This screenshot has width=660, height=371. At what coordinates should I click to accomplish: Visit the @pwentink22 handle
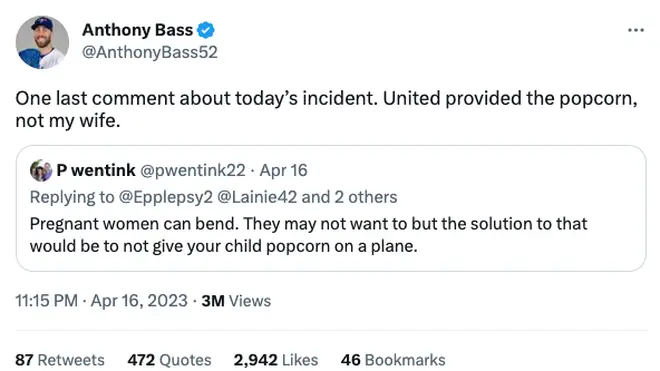tap(192, 171)
